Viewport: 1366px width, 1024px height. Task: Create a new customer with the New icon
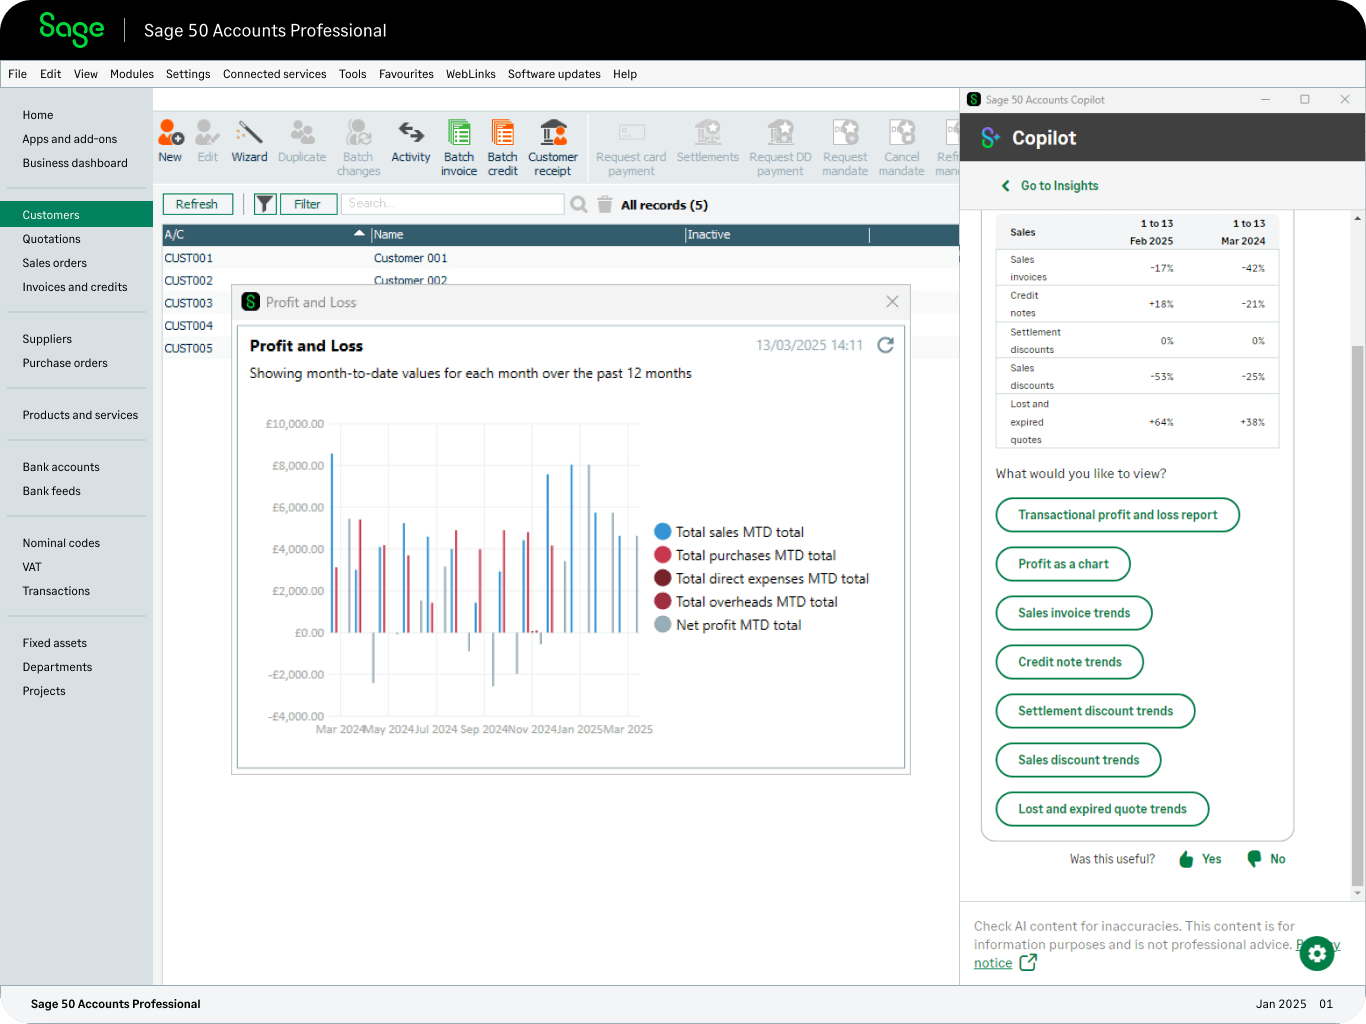170,140
